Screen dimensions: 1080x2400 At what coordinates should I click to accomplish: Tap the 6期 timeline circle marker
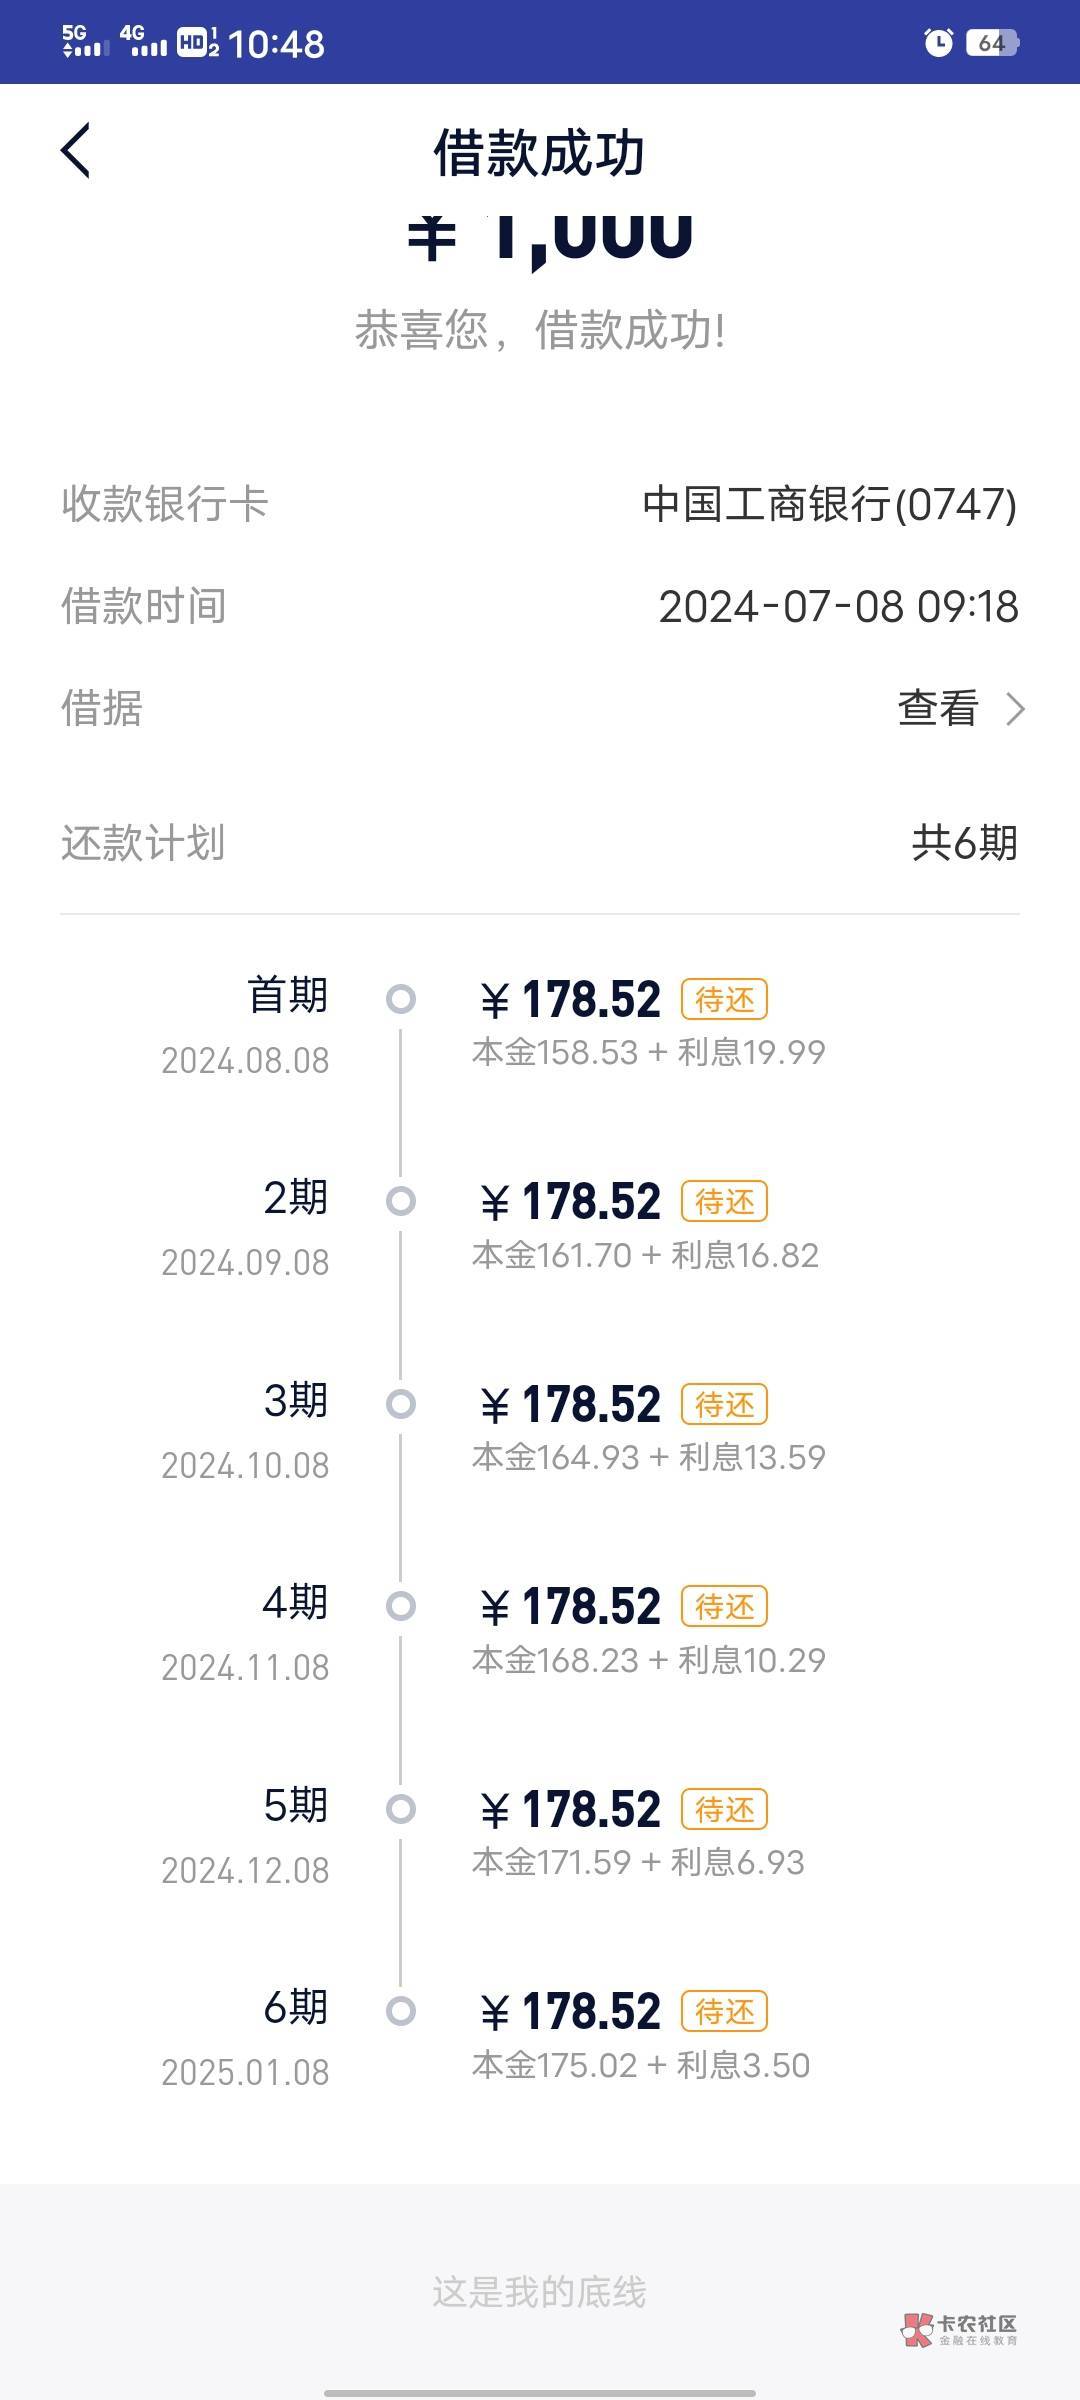tap(401, 2011)
